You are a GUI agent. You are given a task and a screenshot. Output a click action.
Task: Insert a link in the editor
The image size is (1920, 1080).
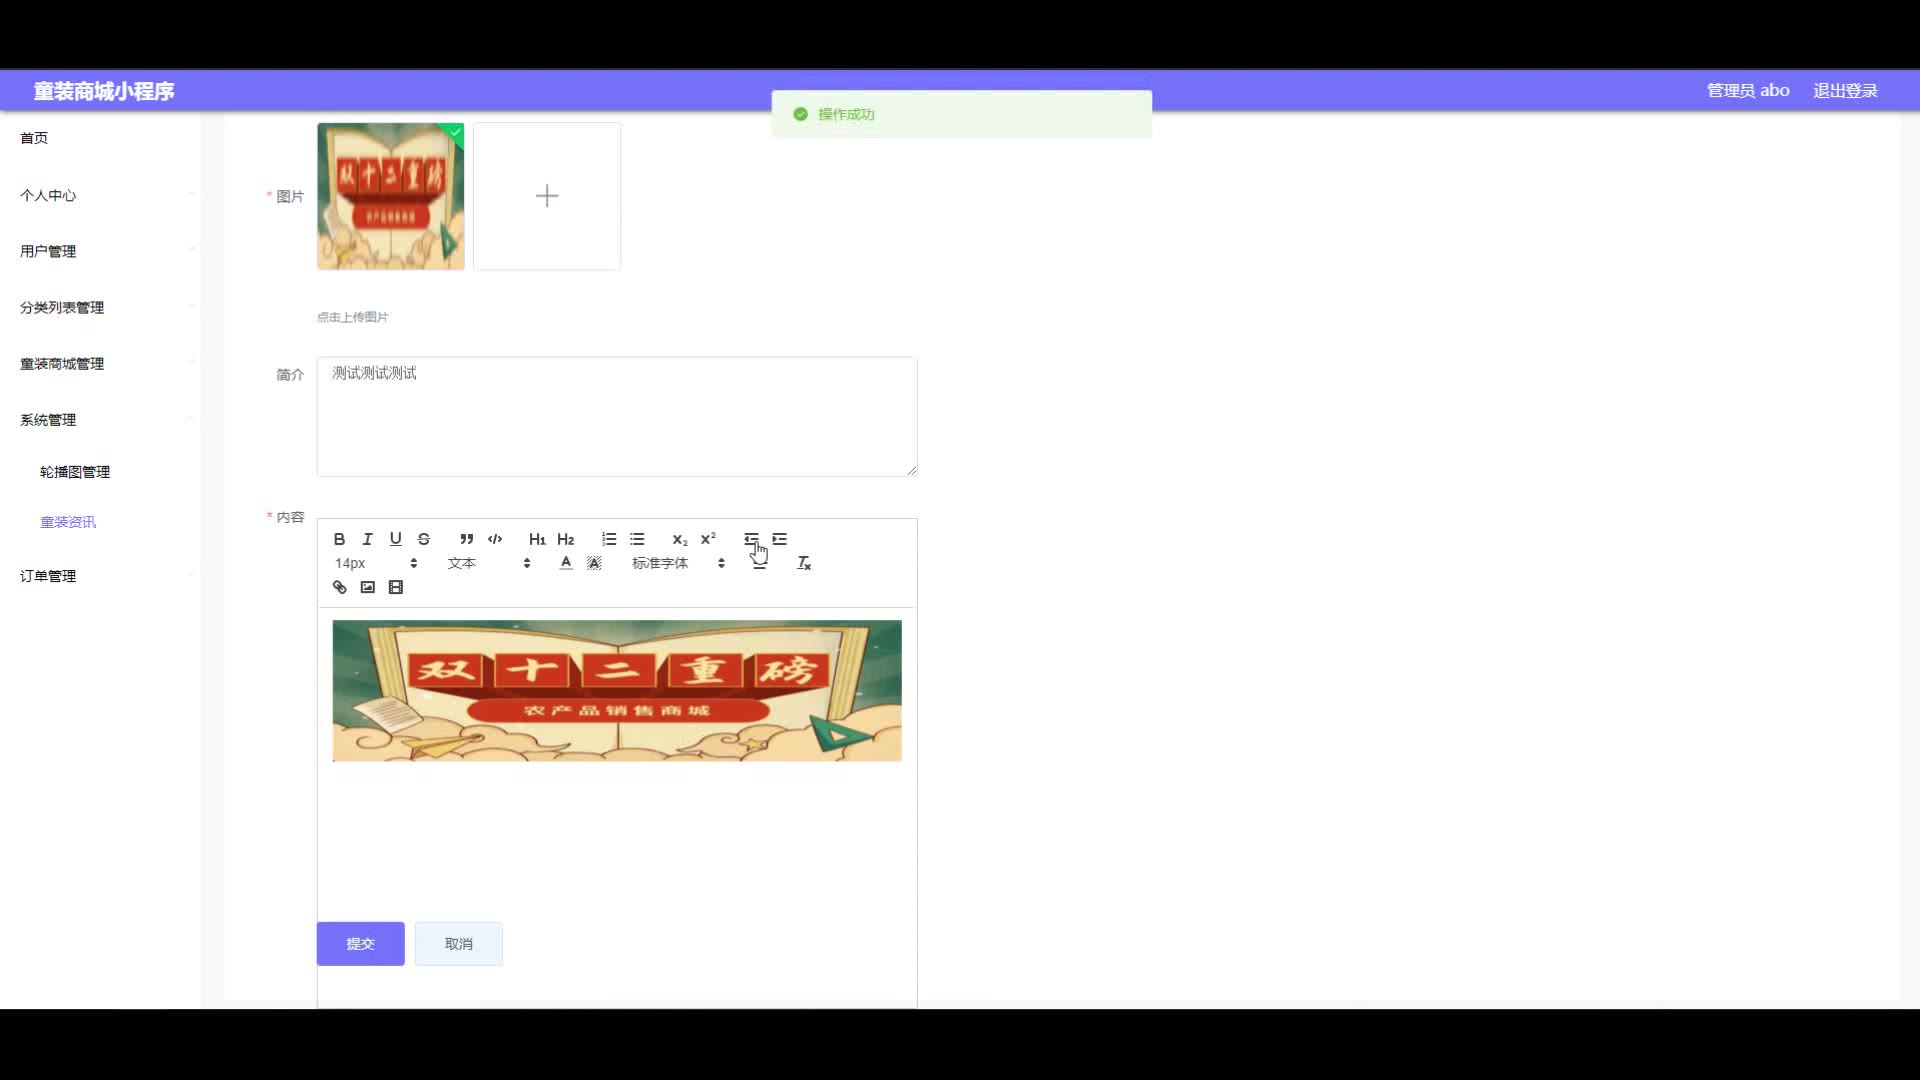coord(340,588)
